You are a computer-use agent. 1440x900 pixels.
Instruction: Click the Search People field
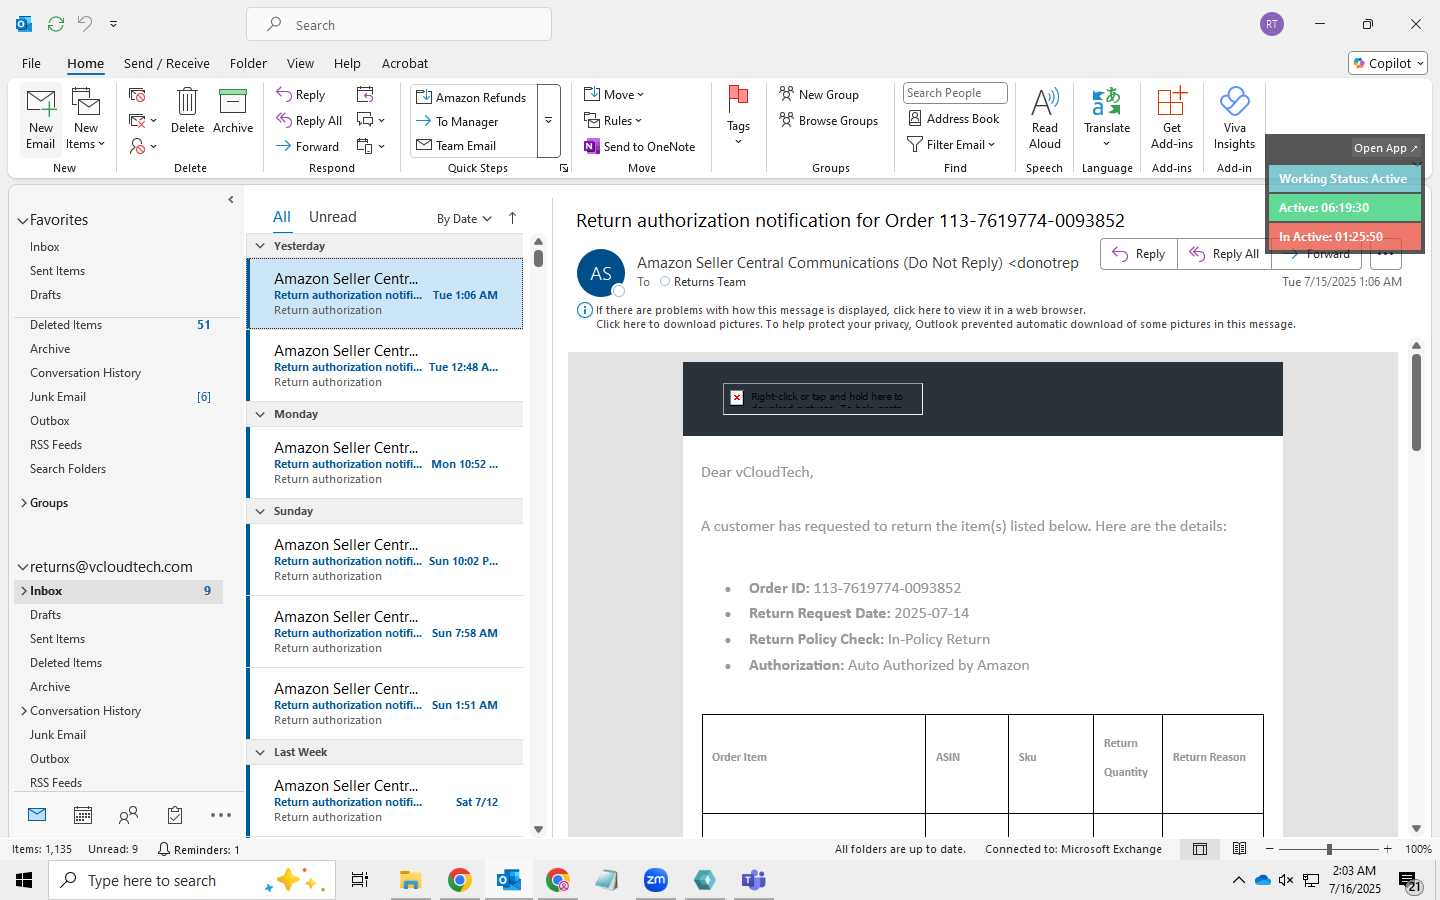click(x=955, y=93)
